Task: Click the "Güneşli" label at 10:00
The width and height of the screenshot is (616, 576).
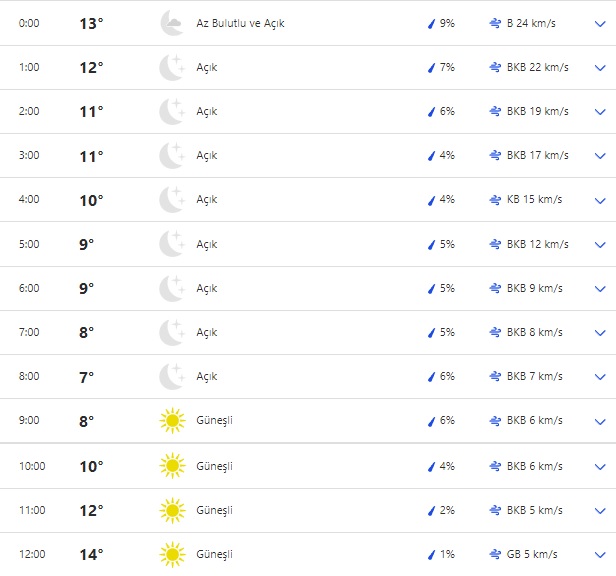Action: pos(214,466)
